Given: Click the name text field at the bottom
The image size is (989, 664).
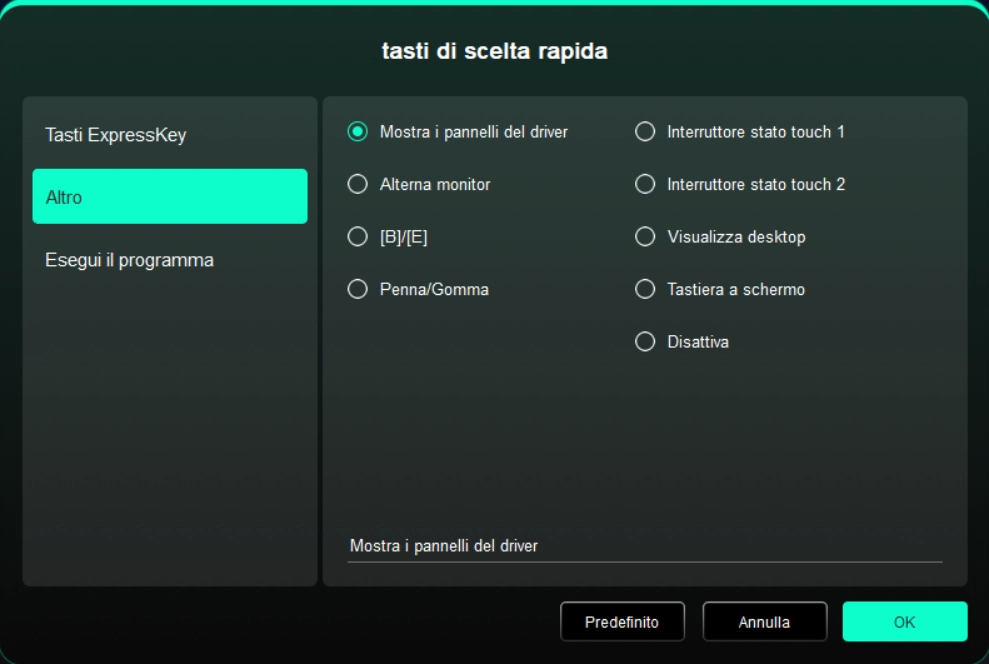Looking at the screenshot, I should tap(644, 547).
